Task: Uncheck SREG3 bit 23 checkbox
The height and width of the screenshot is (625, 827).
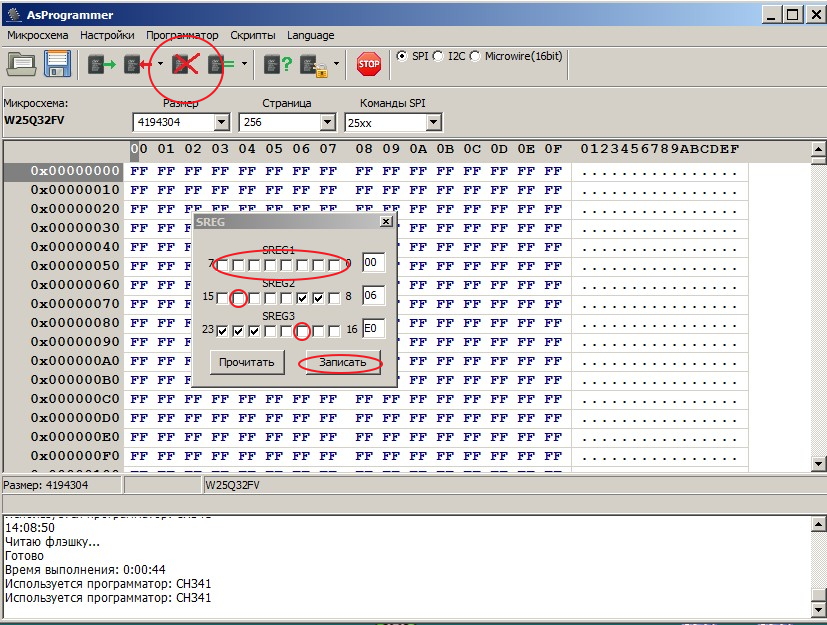Action: (x=223, y=331)
